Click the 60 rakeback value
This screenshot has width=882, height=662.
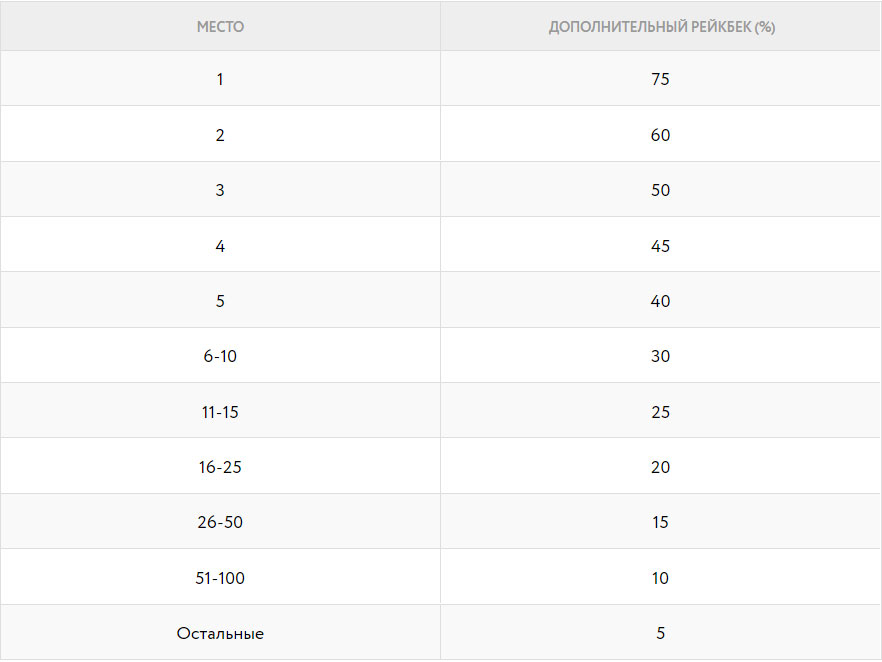pyautogui.click(x=660, y=135)
